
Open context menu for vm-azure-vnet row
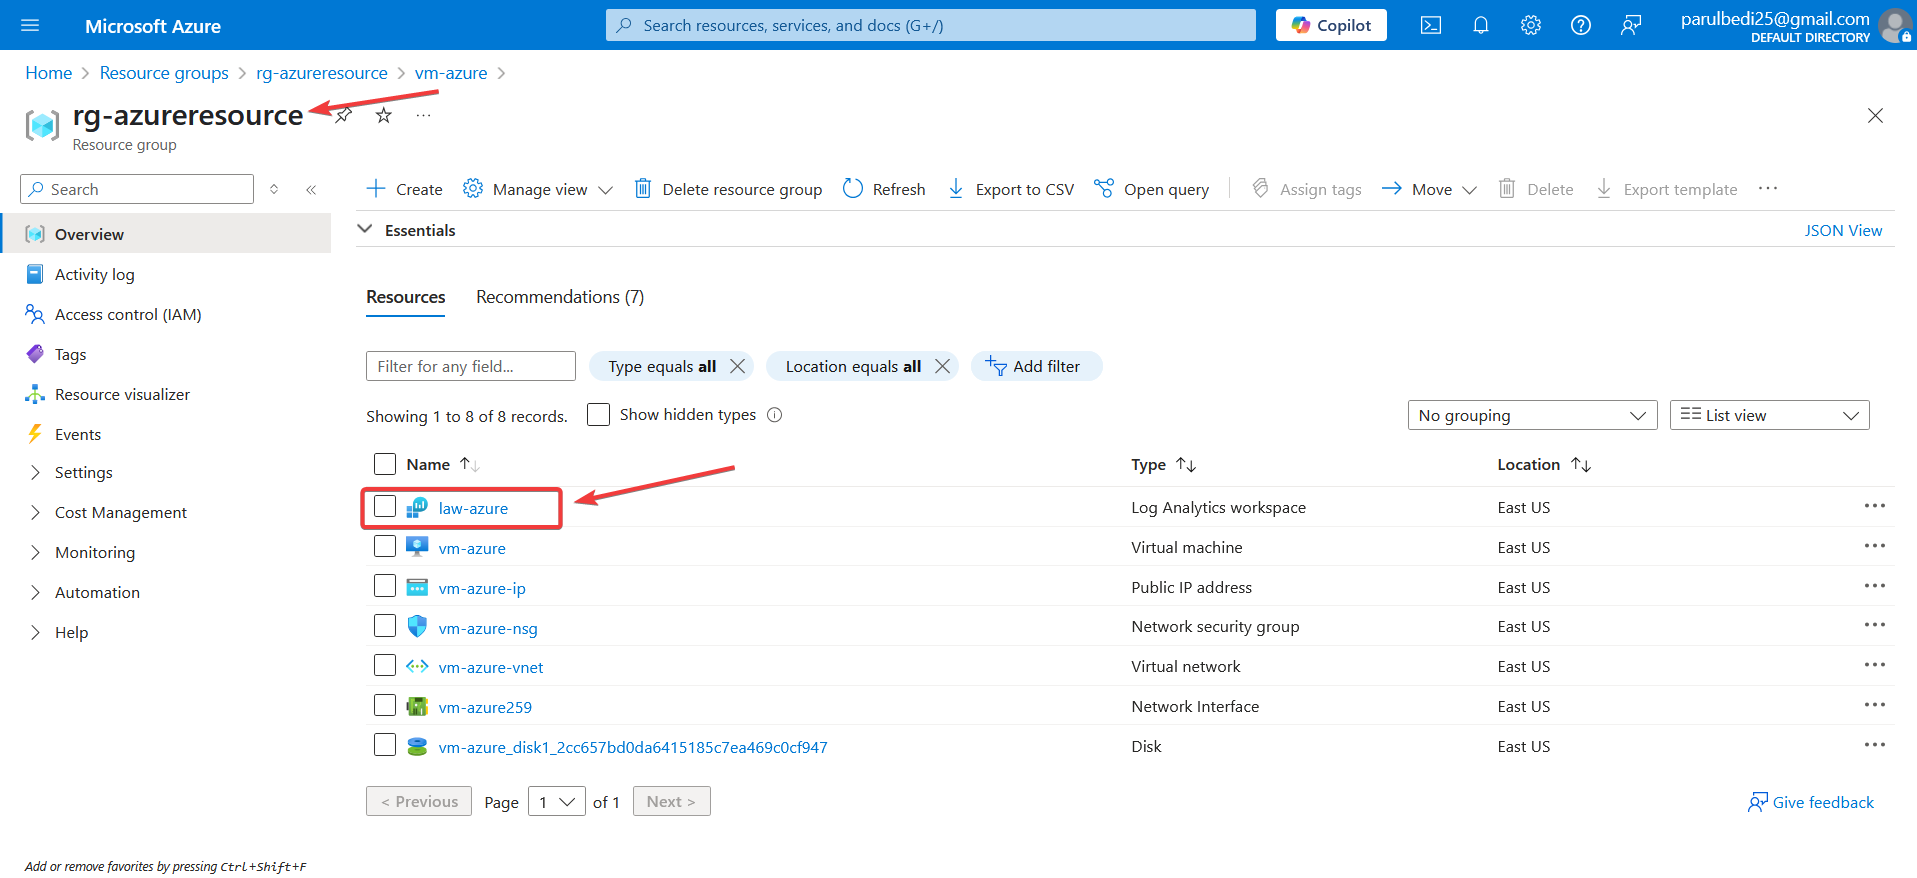coord(1875,665)
